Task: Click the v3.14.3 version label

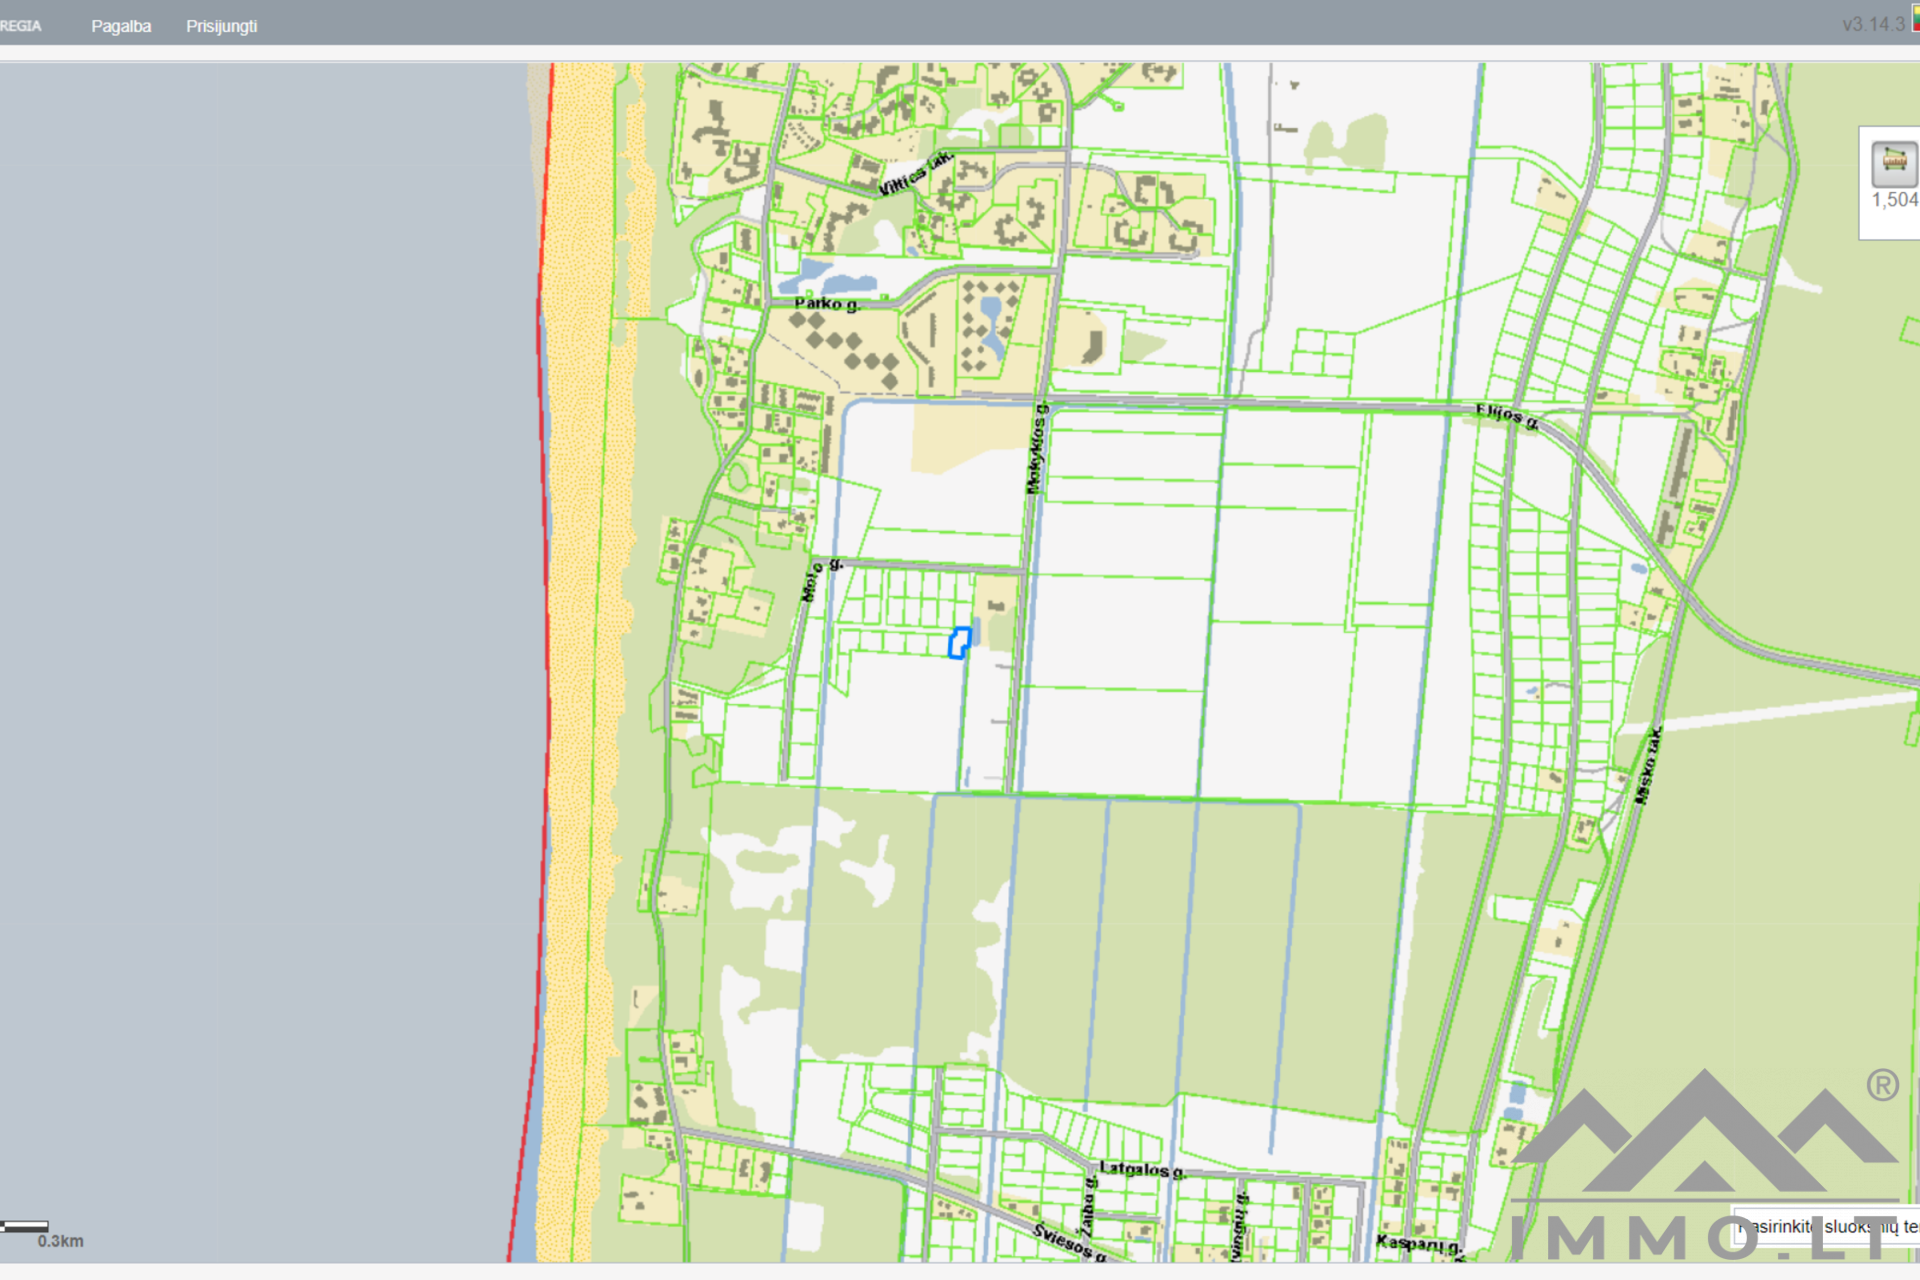Action: coord(1873,24)
